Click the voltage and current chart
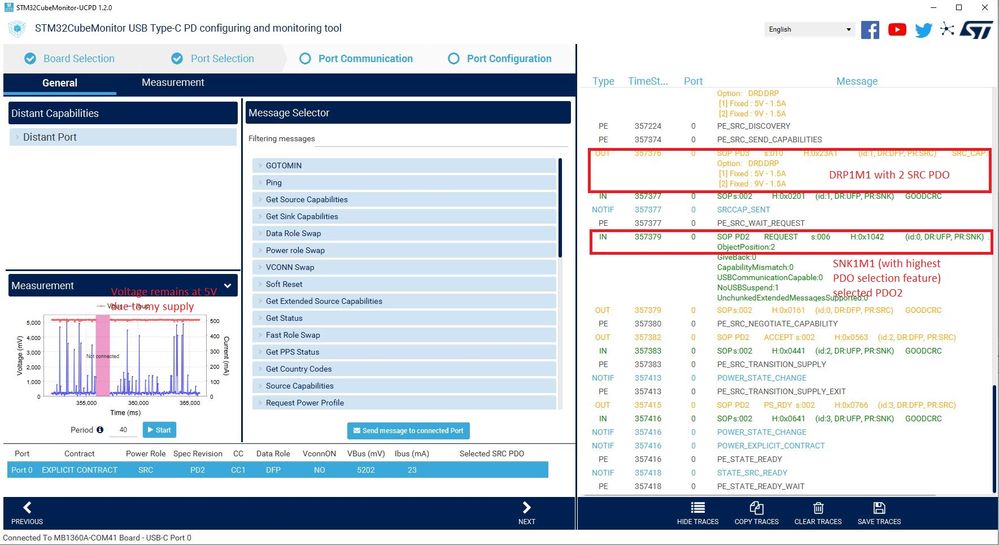 pos(124,356)
